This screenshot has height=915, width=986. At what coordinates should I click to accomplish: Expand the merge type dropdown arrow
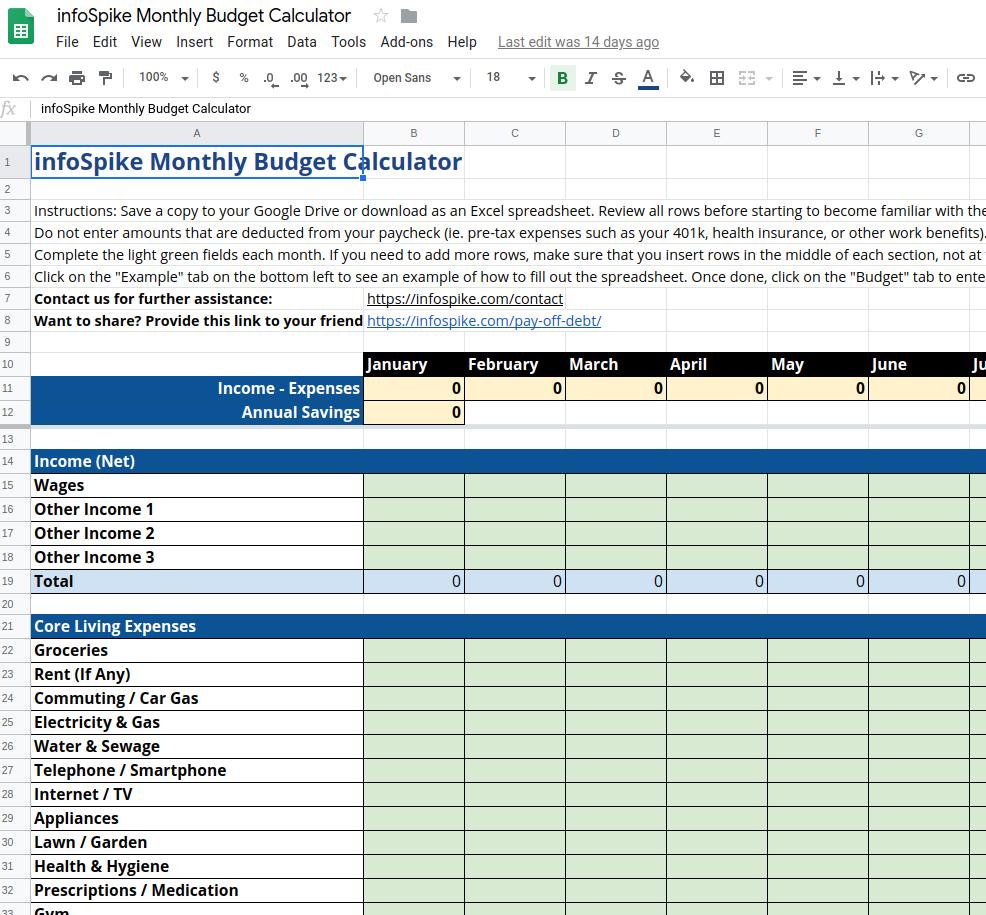click(x=769, y=79)
